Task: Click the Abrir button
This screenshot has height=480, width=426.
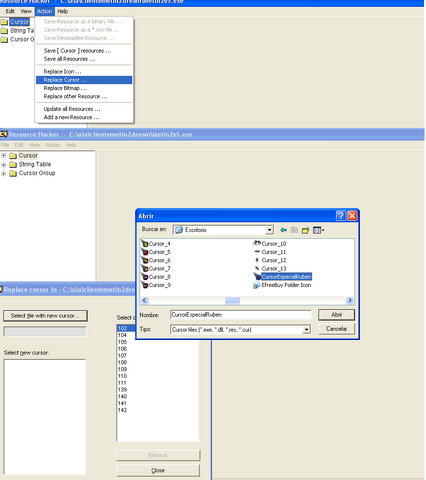Action: point(336,315)
